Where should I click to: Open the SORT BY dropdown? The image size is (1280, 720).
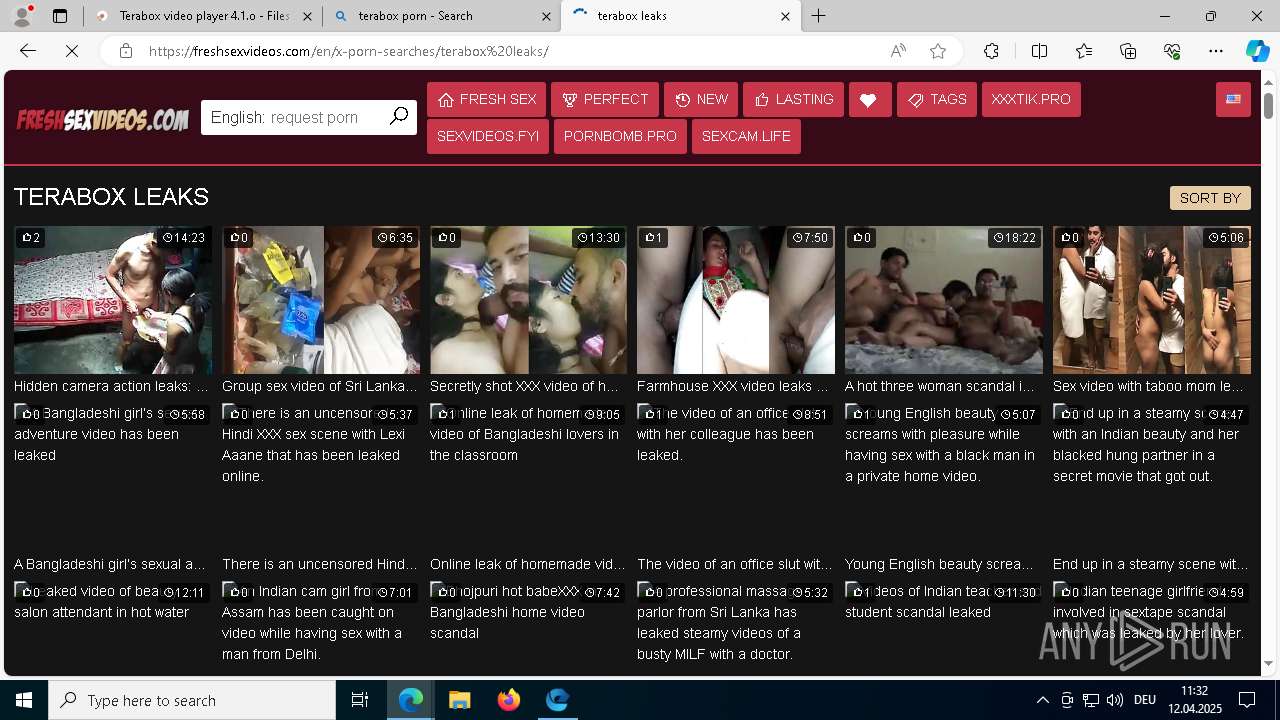point(1210,198)
